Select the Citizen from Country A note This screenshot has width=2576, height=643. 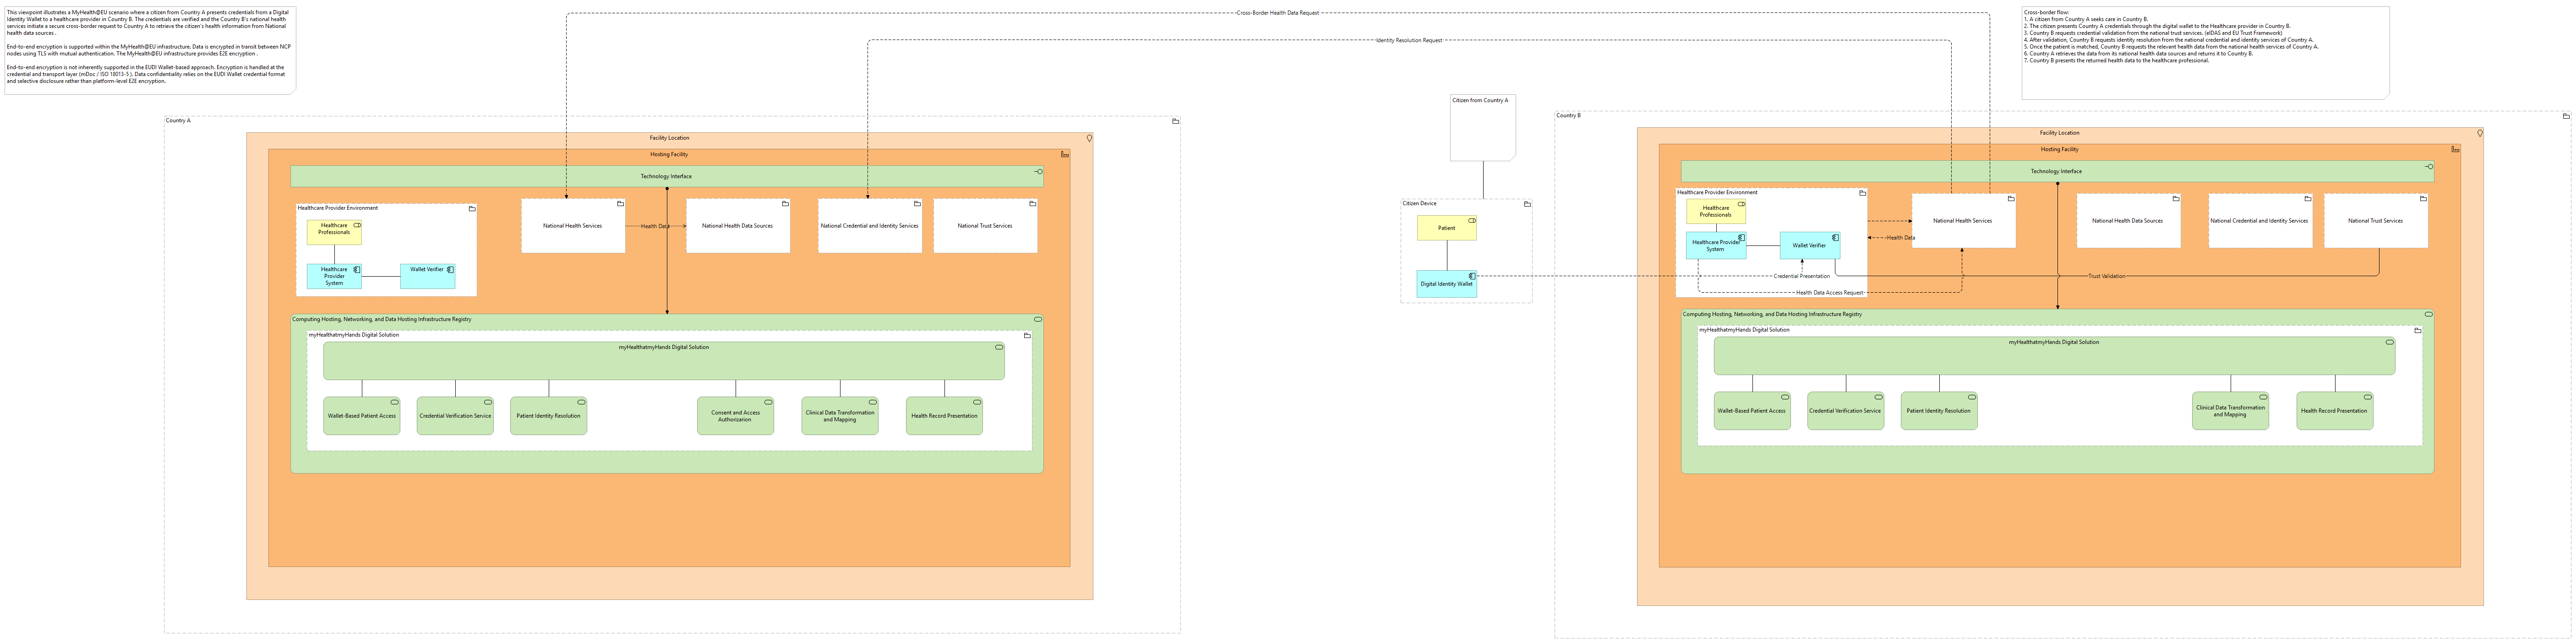coord(1483,128)
